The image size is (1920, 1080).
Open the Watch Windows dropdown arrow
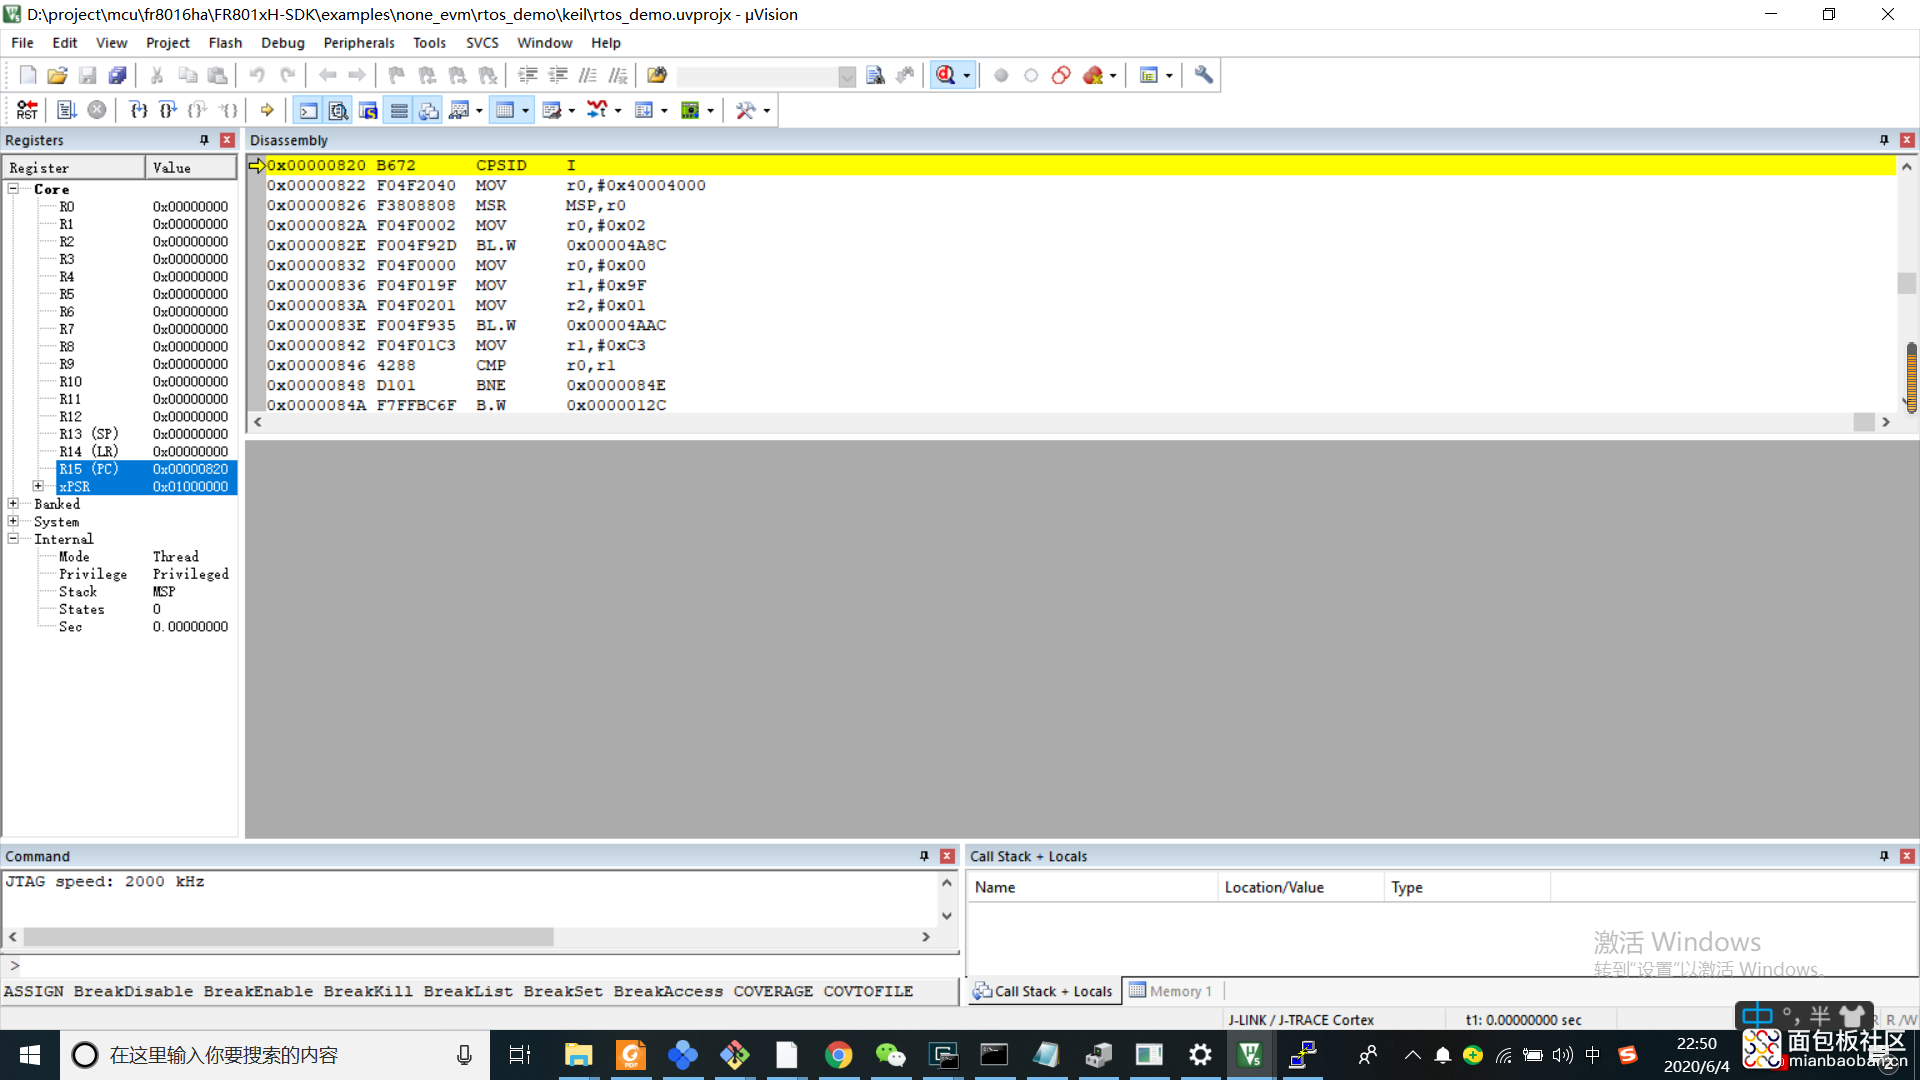pos(479,111)
